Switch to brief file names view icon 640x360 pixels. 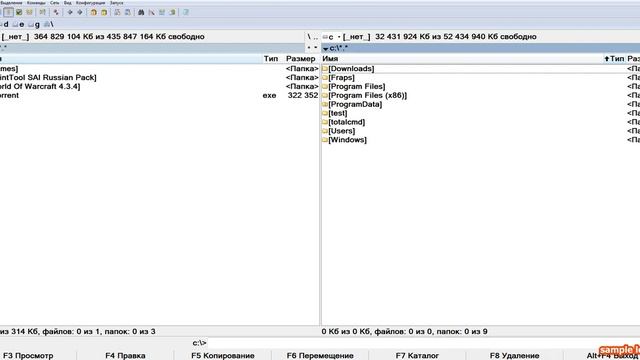click(8, 12)
